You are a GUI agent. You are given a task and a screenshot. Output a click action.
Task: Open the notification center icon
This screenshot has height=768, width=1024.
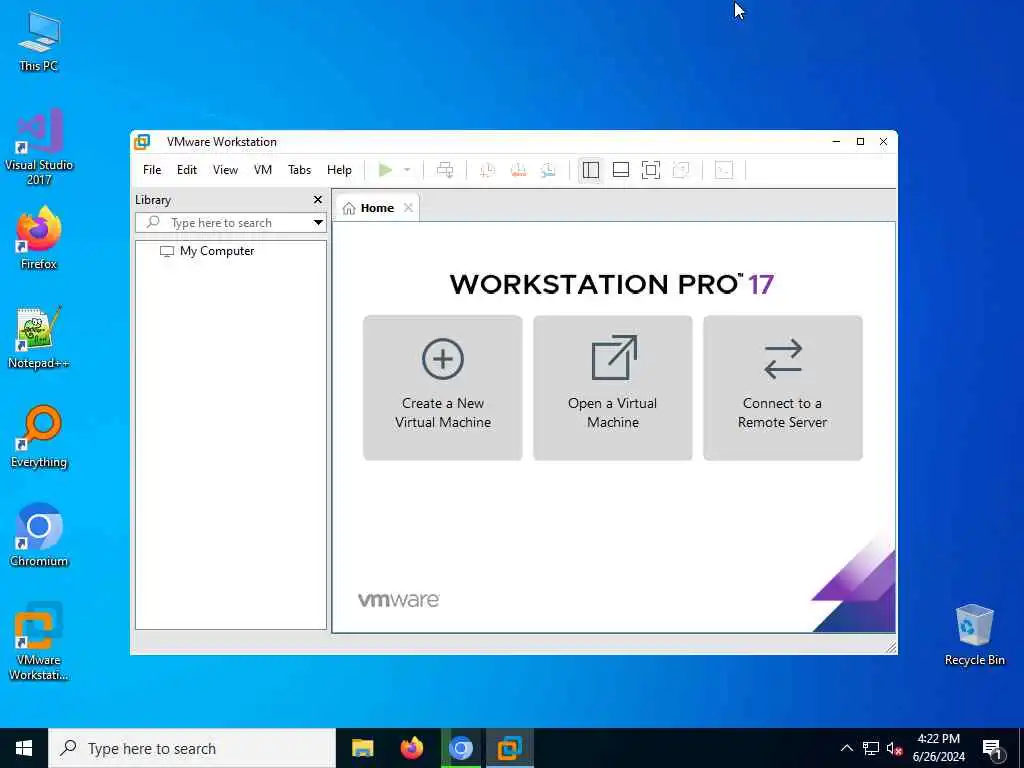pos(992,750)
